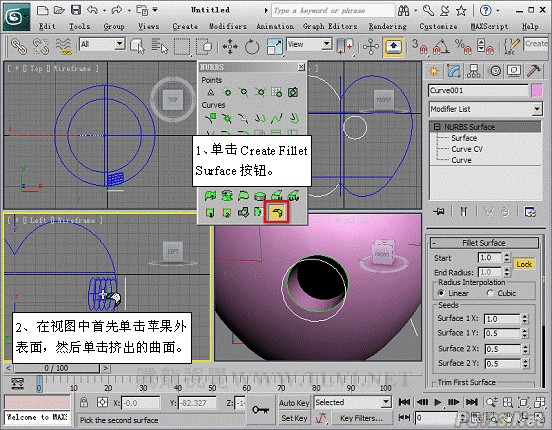Click the Save File icon
This screenshot has height=430, width=552.
pyautogui.click(x=76, y=10)
